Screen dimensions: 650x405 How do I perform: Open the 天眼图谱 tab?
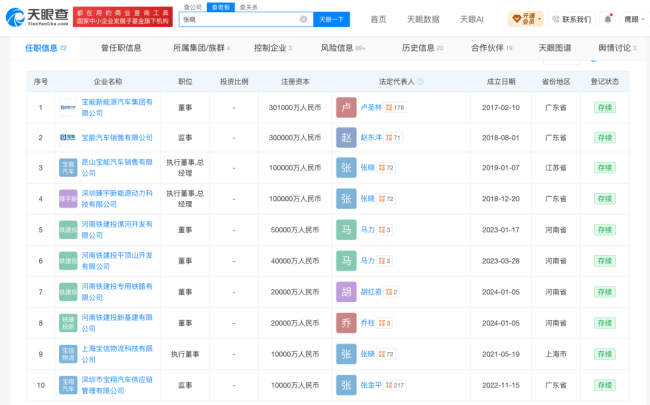[x=555, y=48]
